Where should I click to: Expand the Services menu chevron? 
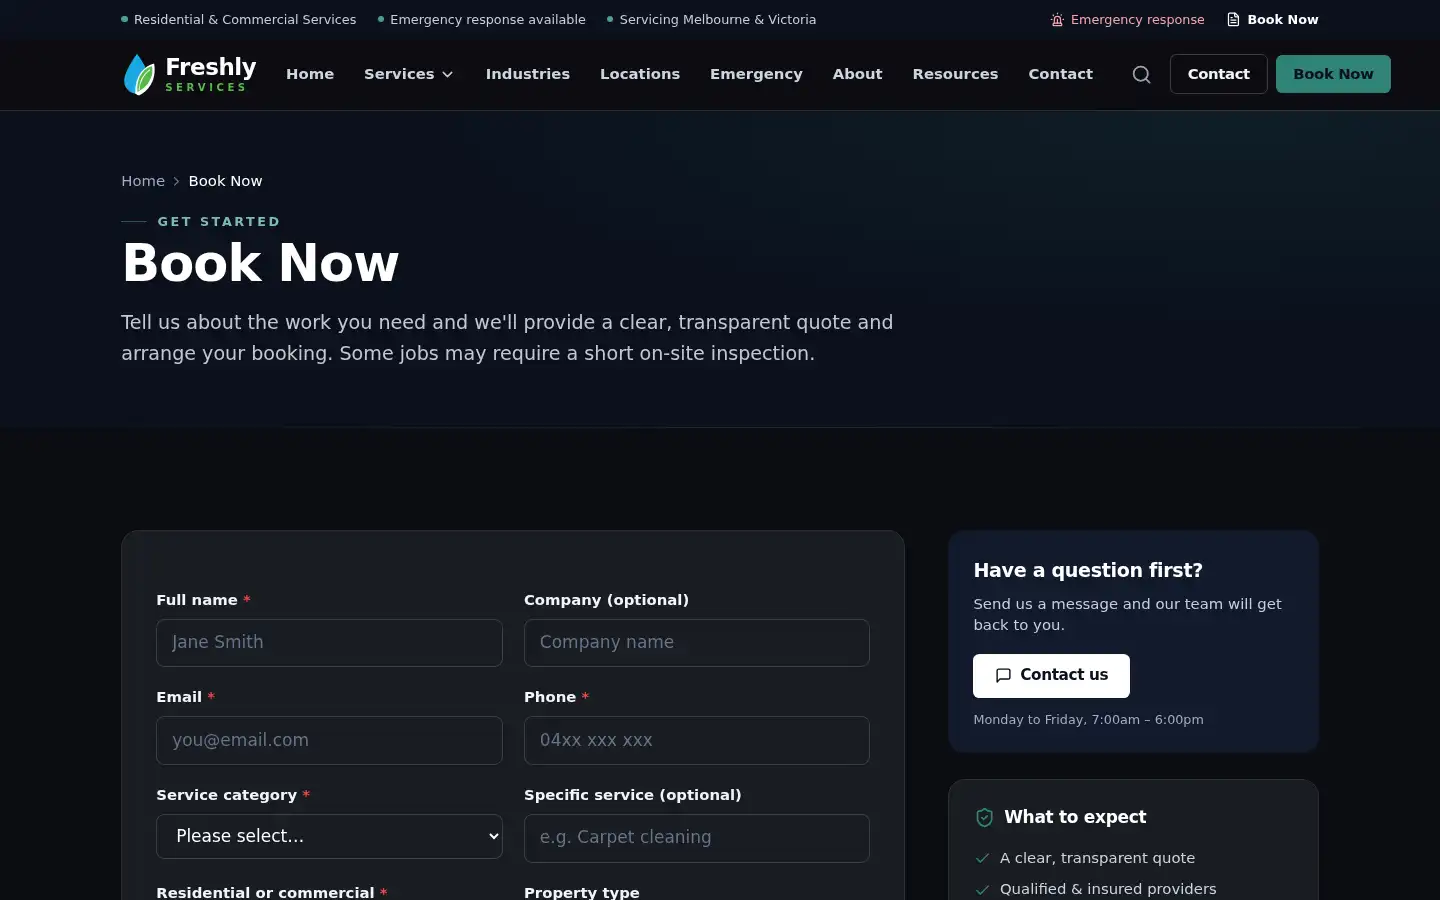click(x=448, y=75)
